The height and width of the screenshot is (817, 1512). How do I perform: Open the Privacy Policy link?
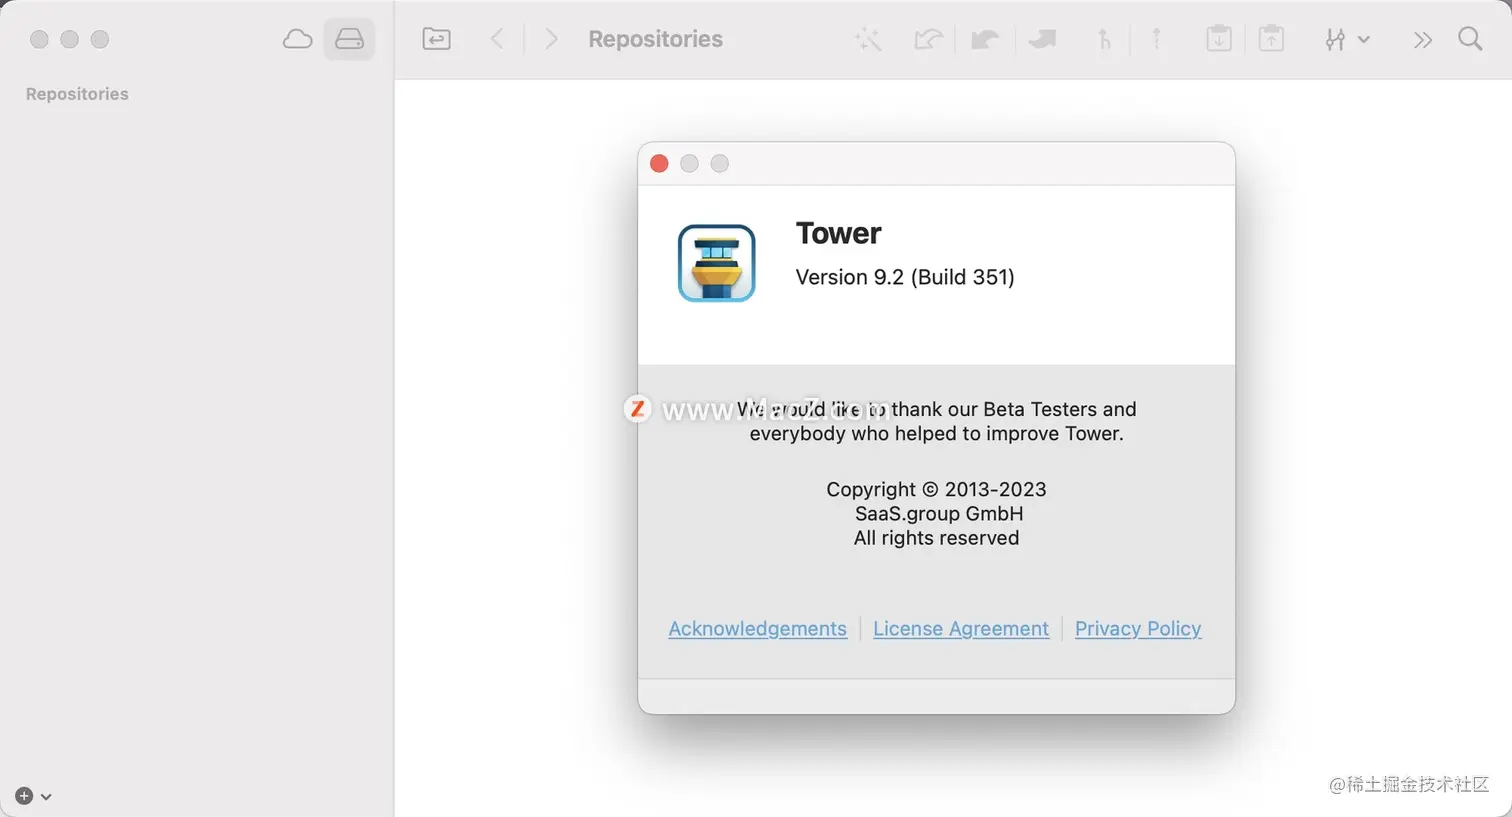coord(1138,629)
